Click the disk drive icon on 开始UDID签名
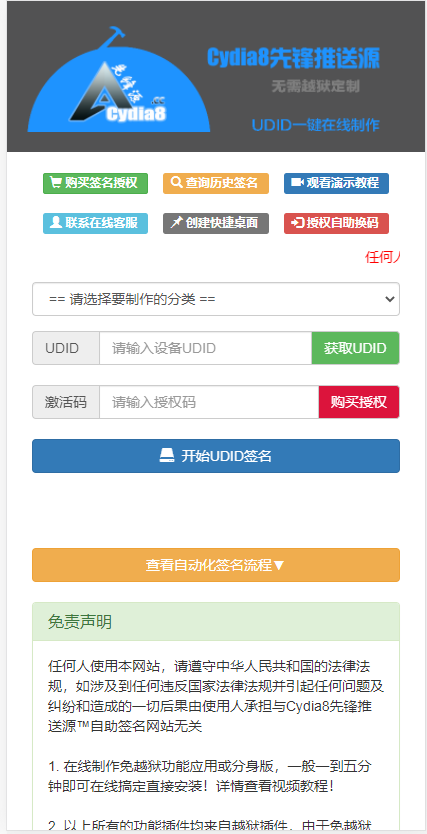 pyautogui.click(x=167, y=455)
